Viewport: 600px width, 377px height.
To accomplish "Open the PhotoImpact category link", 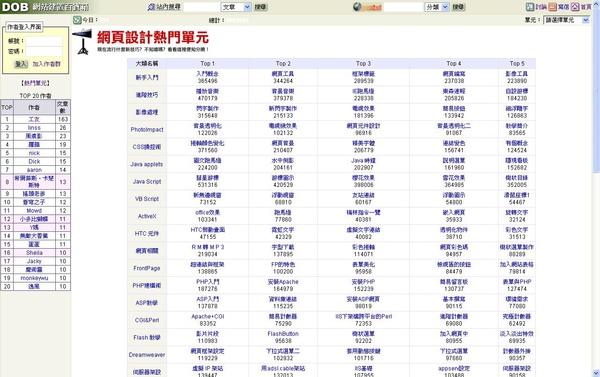I will (147, 129).
